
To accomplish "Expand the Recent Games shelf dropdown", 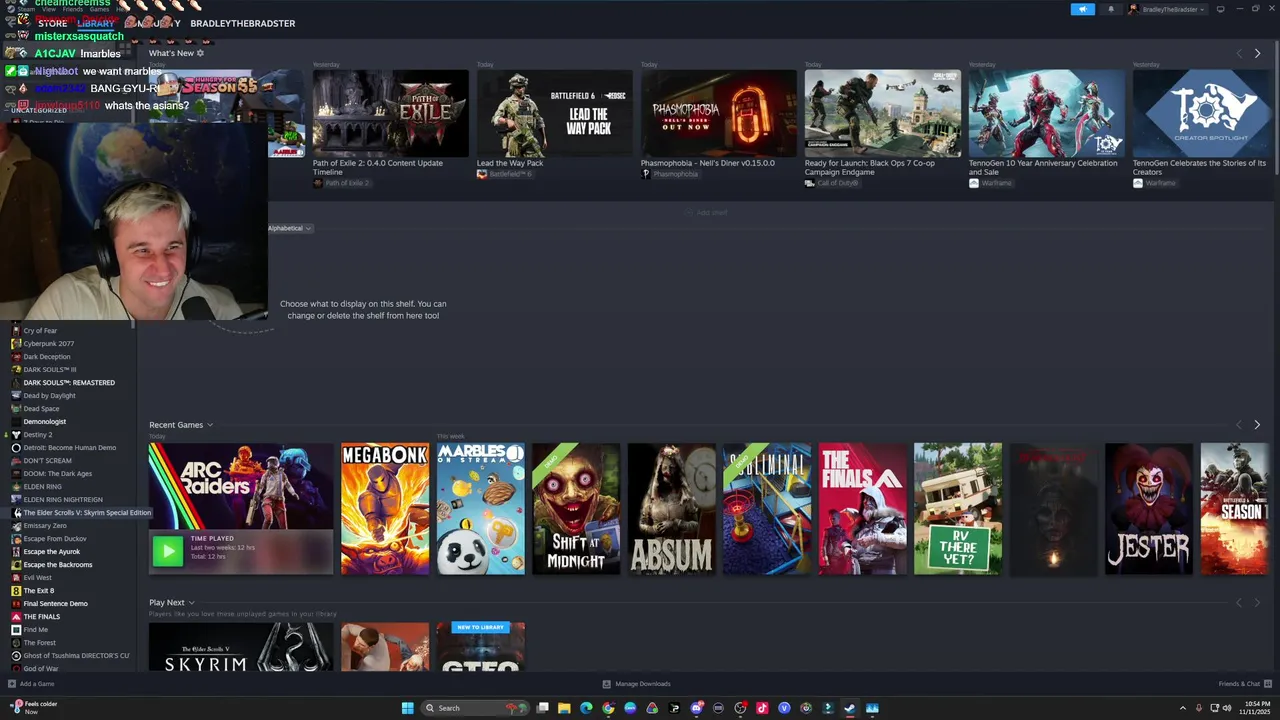I will coord(209,425).
